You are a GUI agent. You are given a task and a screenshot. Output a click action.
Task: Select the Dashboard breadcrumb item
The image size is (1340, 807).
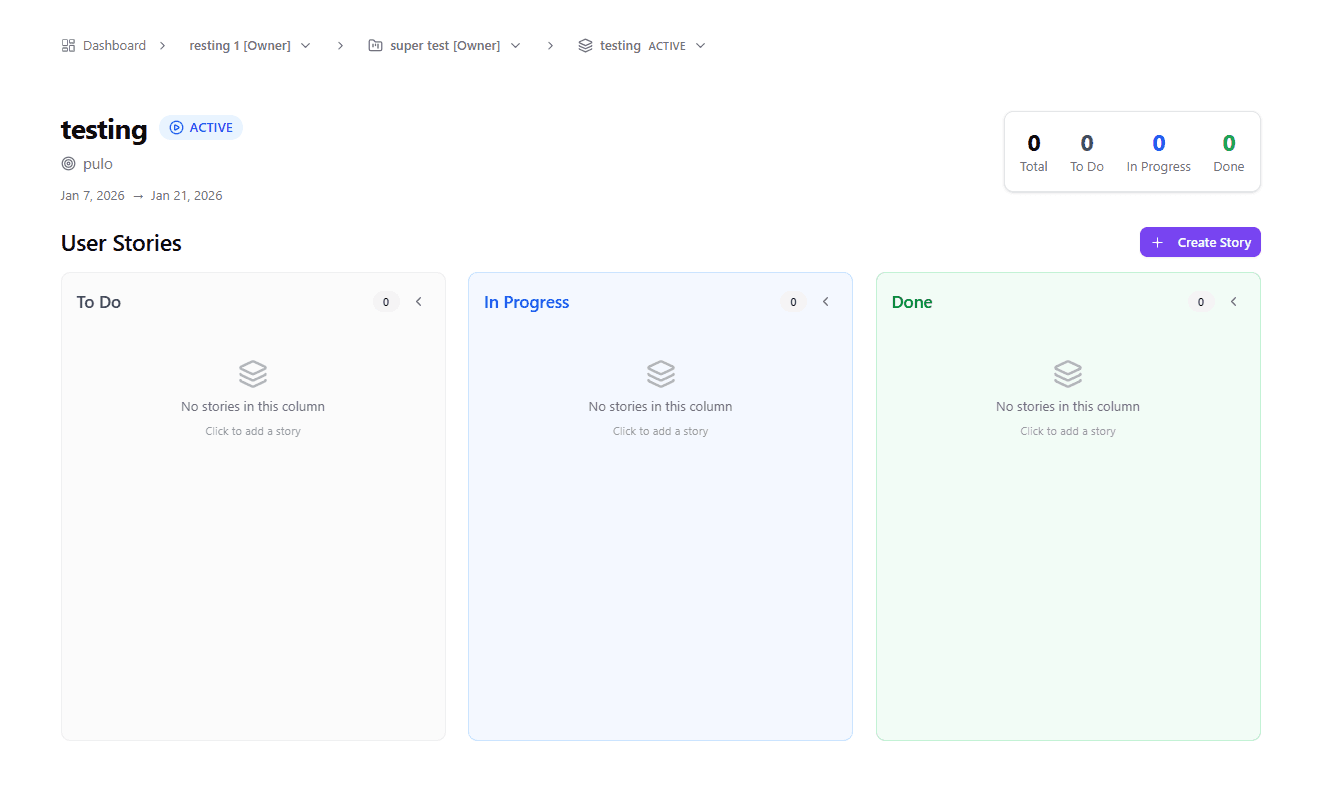click(112, 44)
